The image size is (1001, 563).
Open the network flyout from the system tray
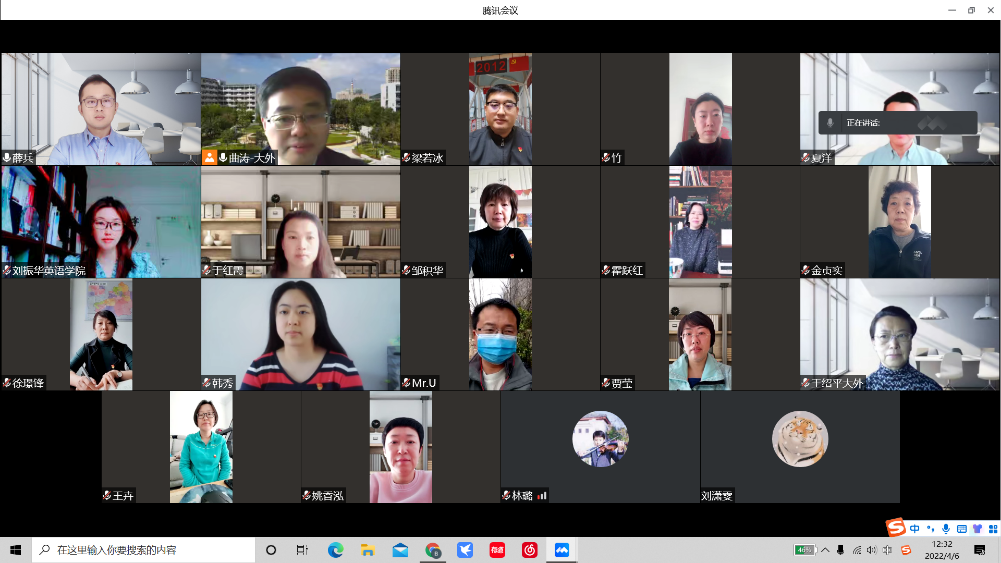(856, 550)
